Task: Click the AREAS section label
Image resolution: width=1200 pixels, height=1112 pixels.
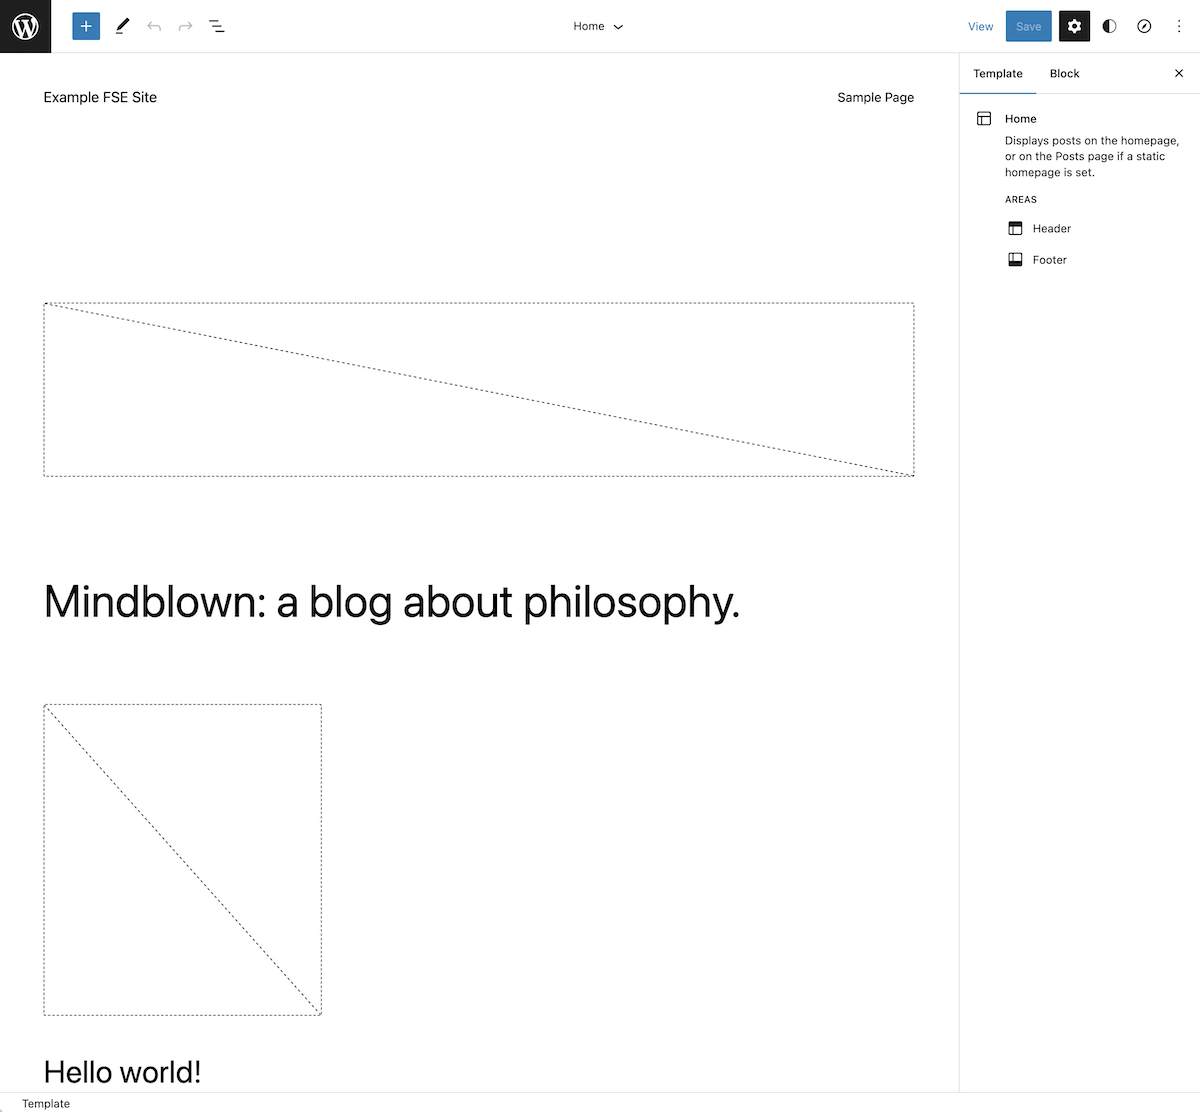Action: coord(1021,199)
